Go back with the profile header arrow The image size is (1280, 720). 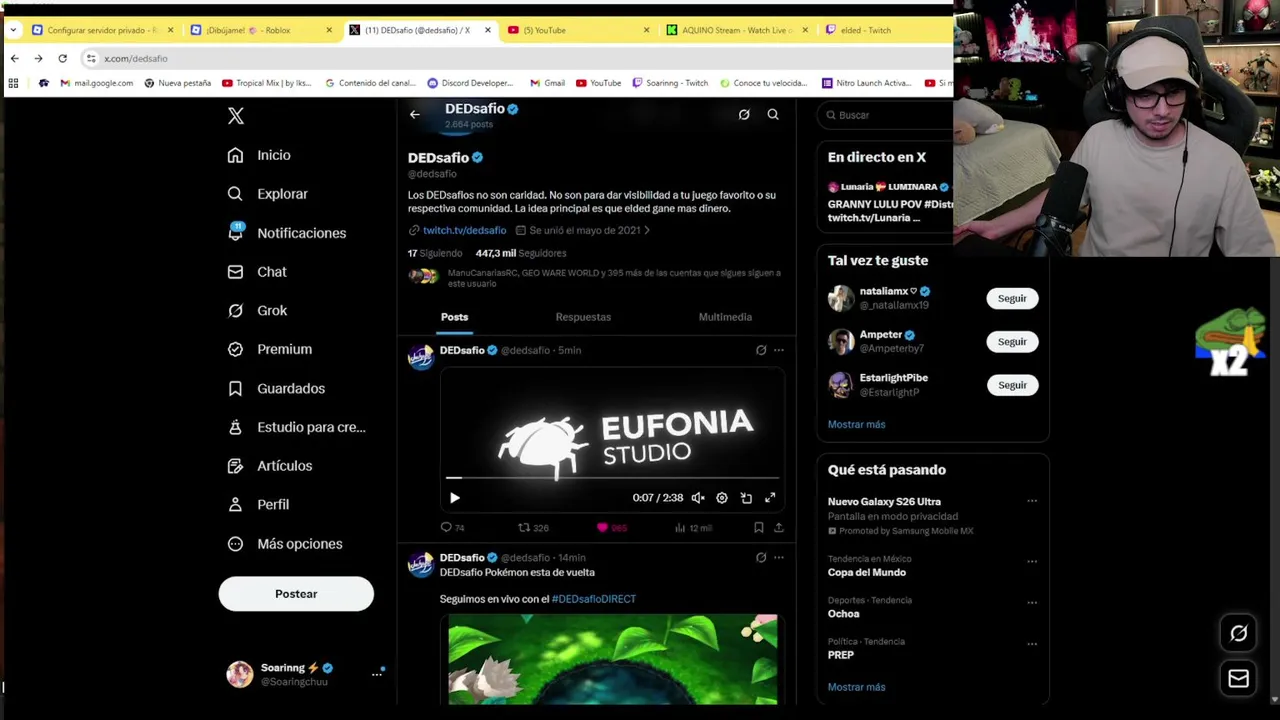414,115
